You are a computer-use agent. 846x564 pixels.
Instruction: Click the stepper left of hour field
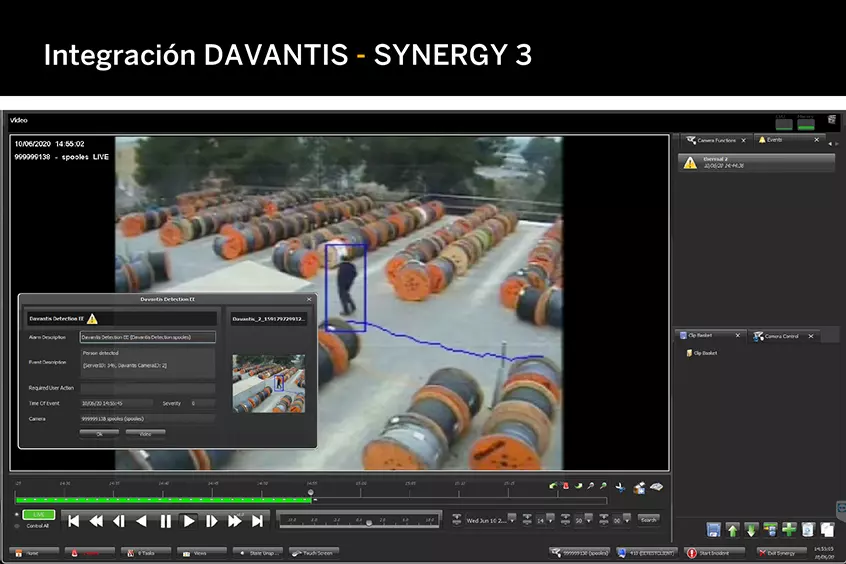pos(527,519)
